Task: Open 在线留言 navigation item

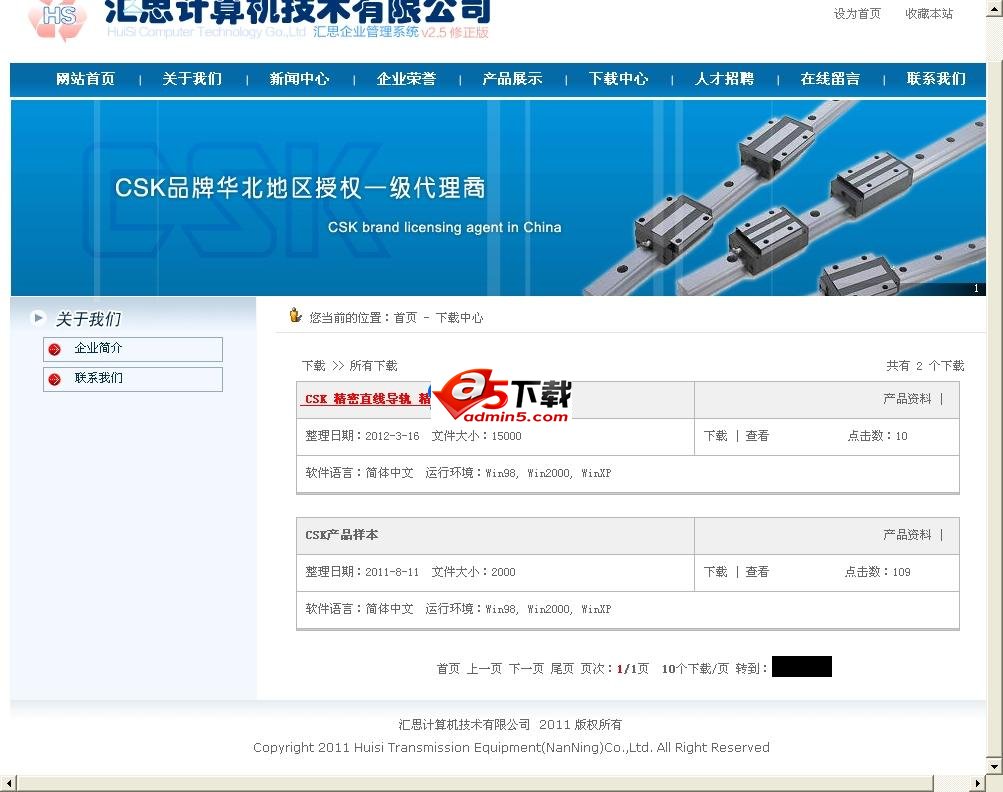Action: (x=830, y=79)
